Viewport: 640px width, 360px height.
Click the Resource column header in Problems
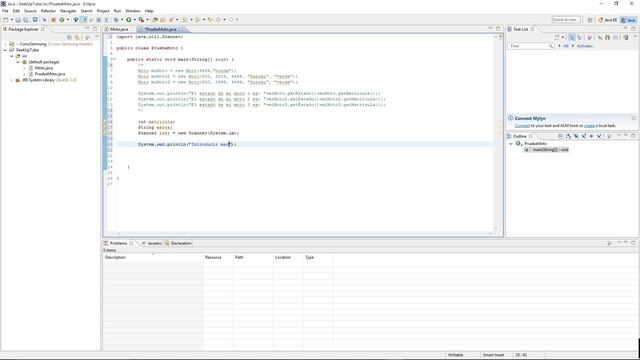pos(218,257)
